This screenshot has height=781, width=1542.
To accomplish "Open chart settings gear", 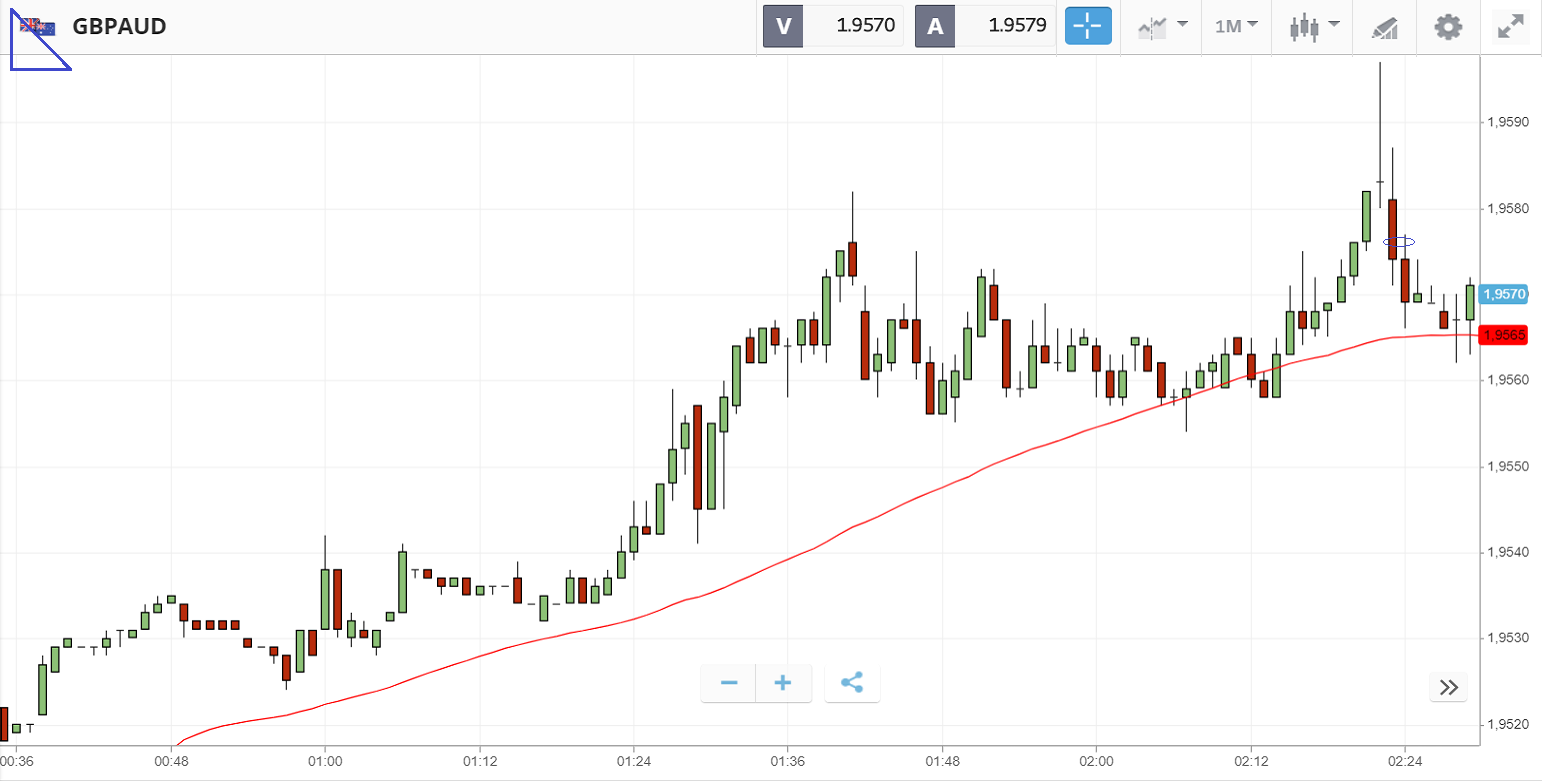I will click(1447, 26).
